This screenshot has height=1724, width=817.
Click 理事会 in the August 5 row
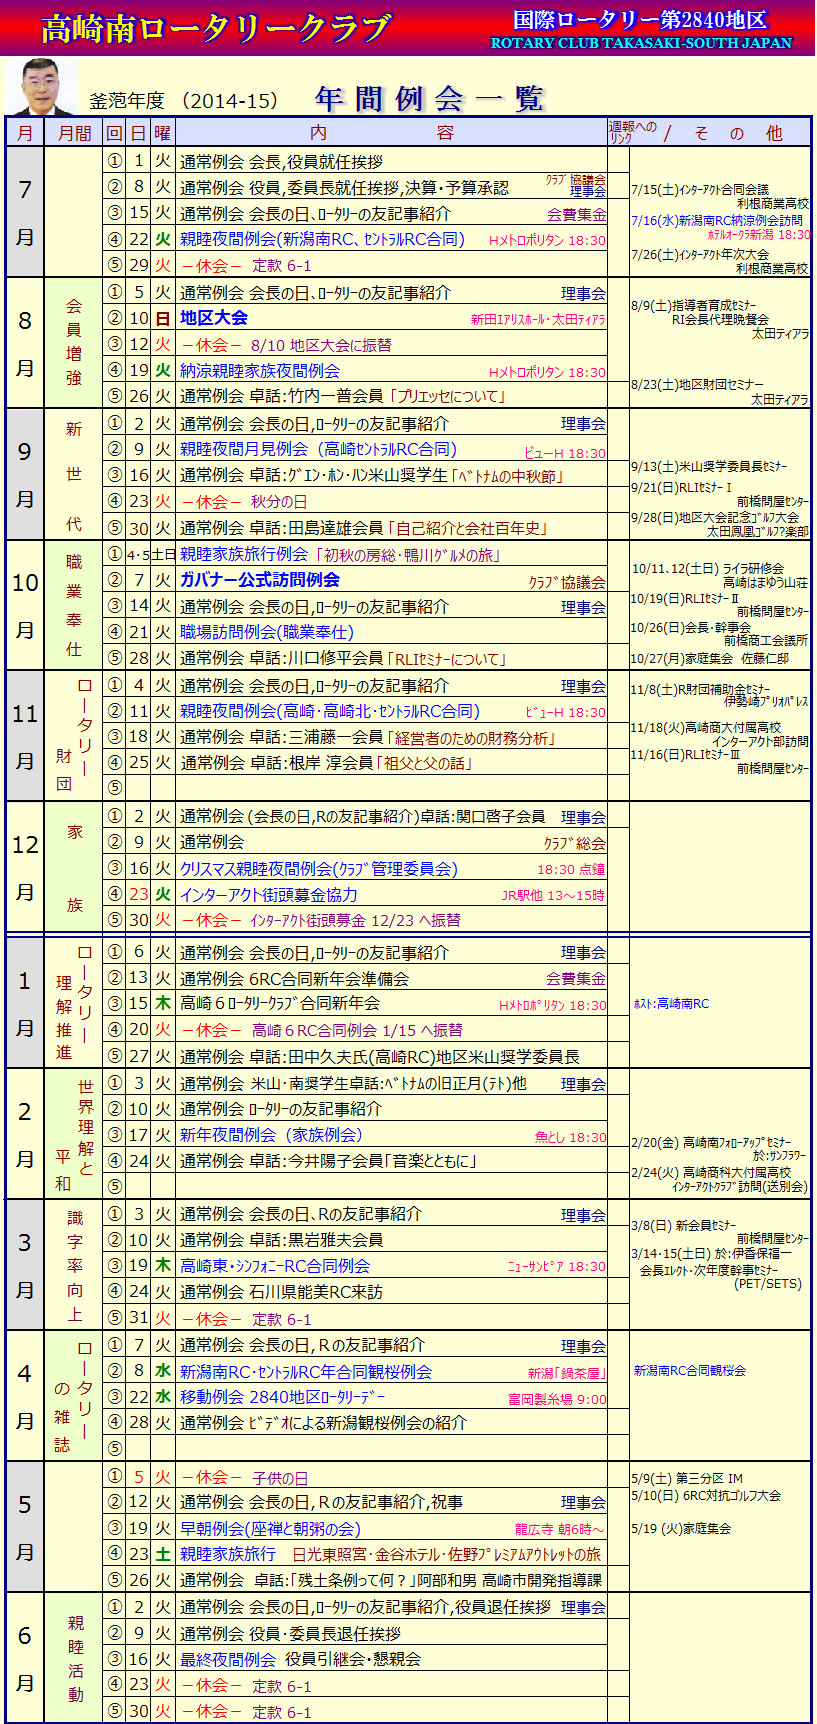[x=584, y=293]
